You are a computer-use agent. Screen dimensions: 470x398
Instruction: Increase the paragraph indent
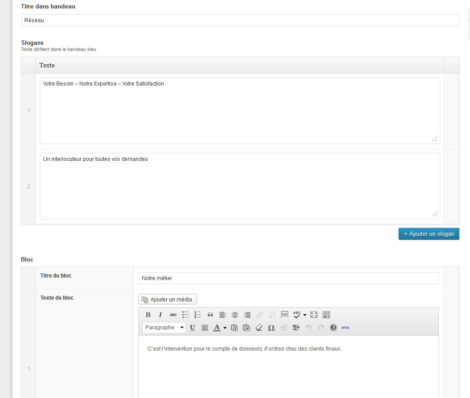pos(296,328)
